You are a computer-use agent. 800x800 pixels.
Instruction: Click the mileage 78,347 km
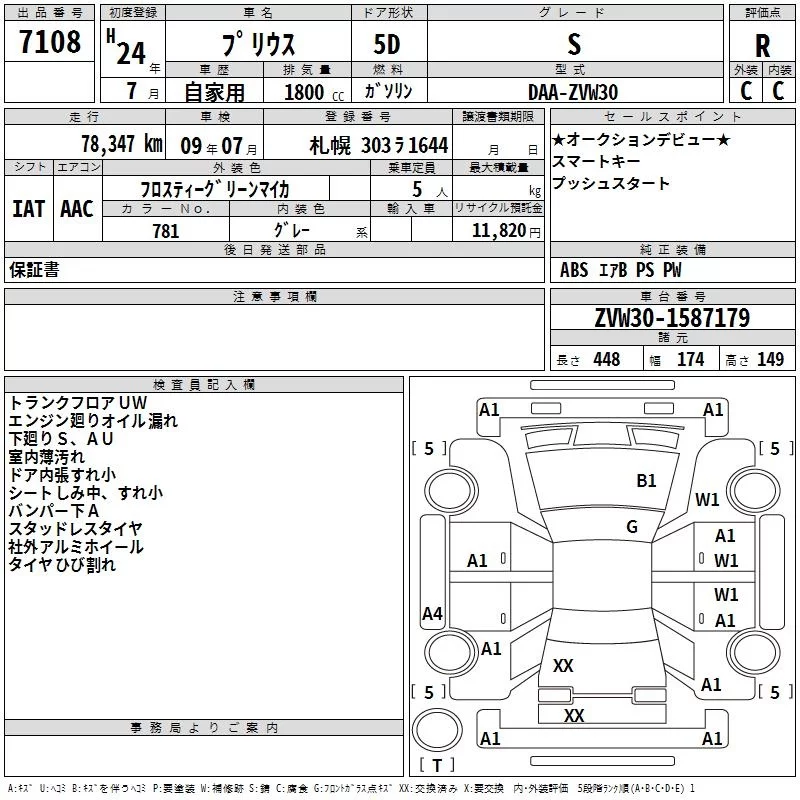[122, 144]
